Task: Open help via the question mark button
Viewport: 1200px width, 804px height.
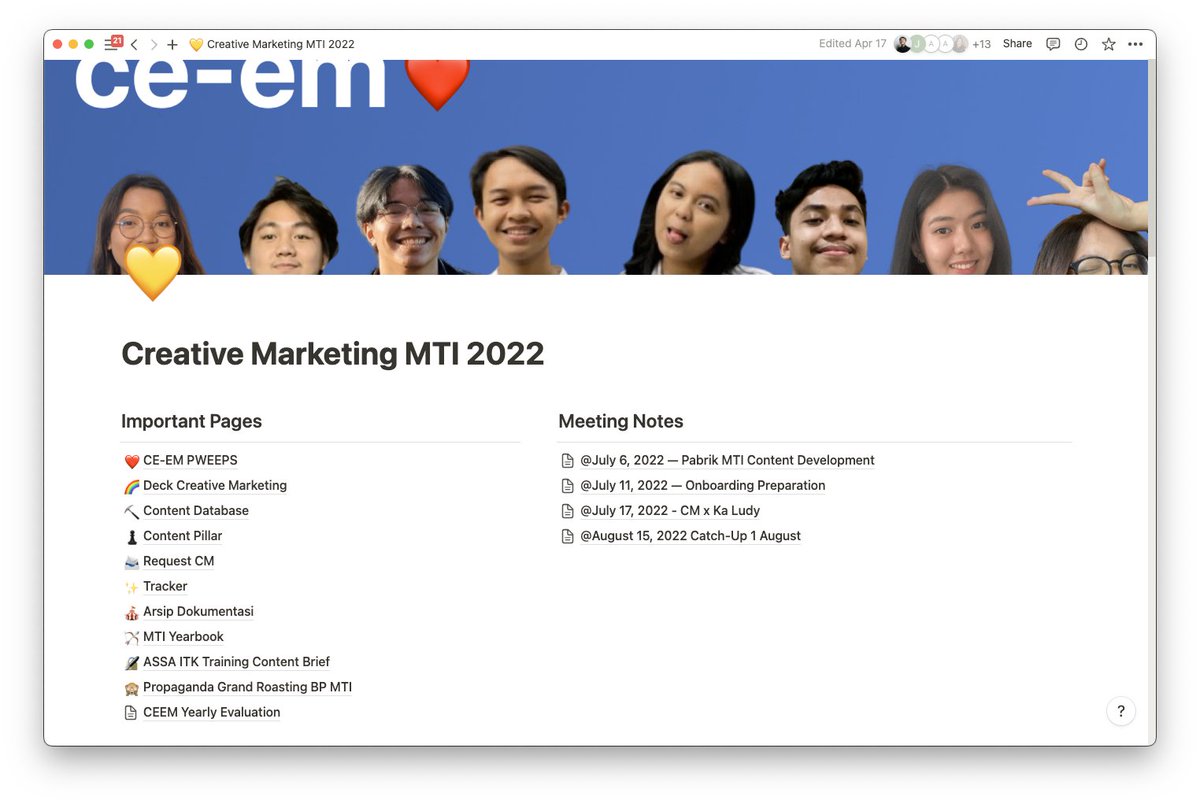Action: tap(1121, 711)
